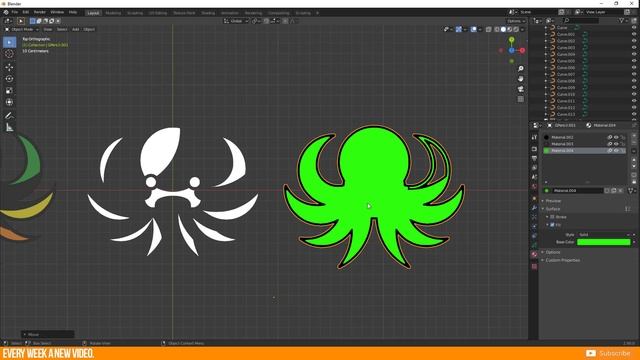
Task: Select the Scale tool
Action: tap(9, 91)
